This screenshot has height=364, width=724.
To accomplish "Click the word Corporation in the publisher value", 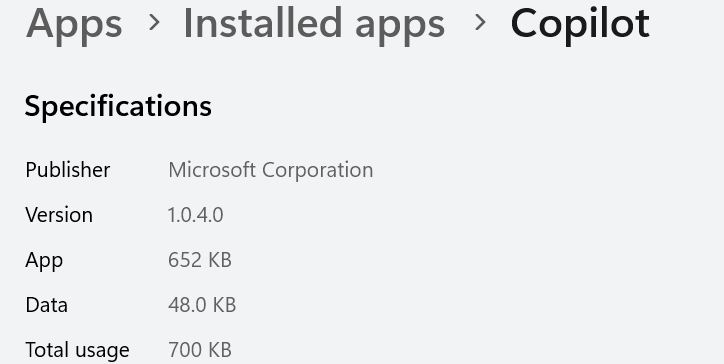I will (x=318, y=171).
